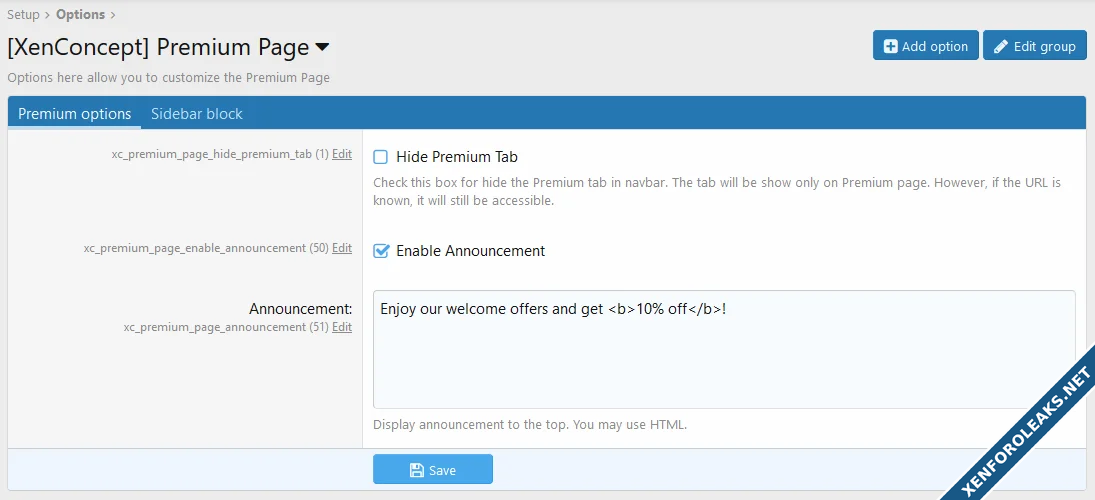The image size is (1095, 500).
Task: Edit the xc_premium_page_hide_premium_tab option
Action: coord(342,154)
